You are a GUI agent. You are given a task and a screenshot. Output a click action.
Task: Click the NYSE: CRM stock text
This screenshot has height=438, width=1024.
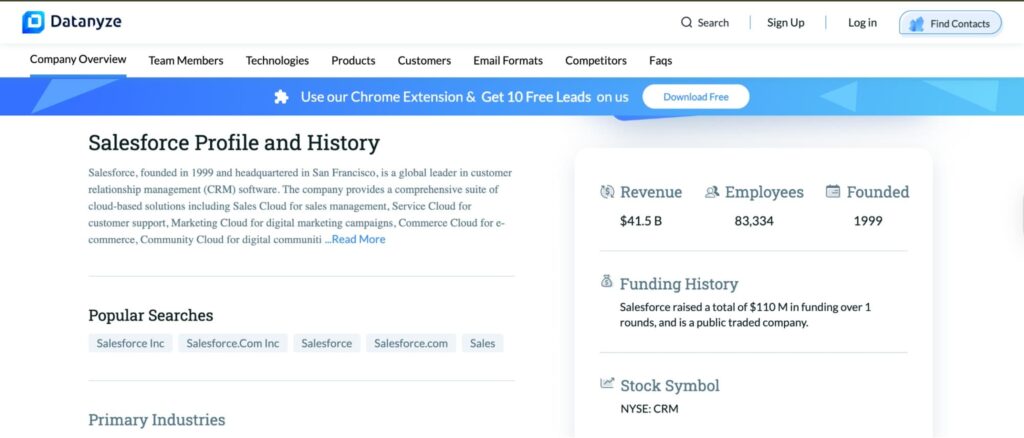point(649,409)
